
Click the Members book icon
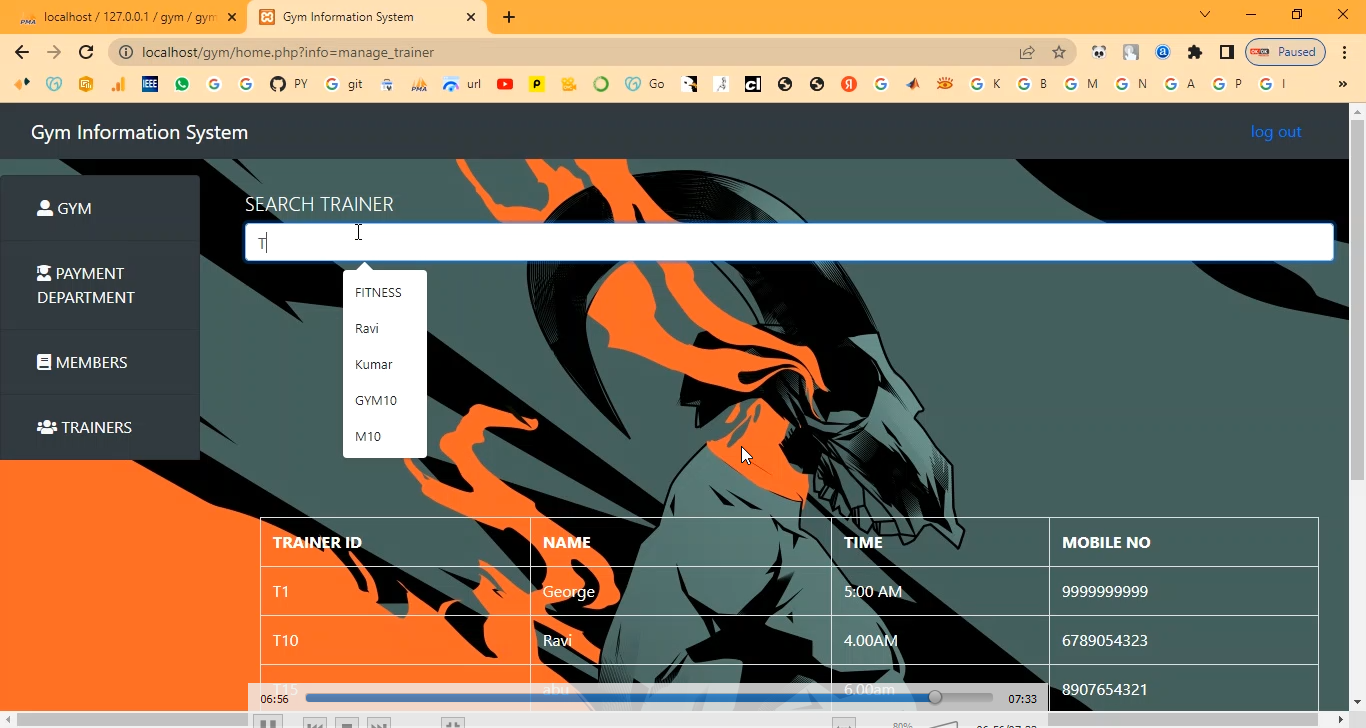click(x=44, y=362)
